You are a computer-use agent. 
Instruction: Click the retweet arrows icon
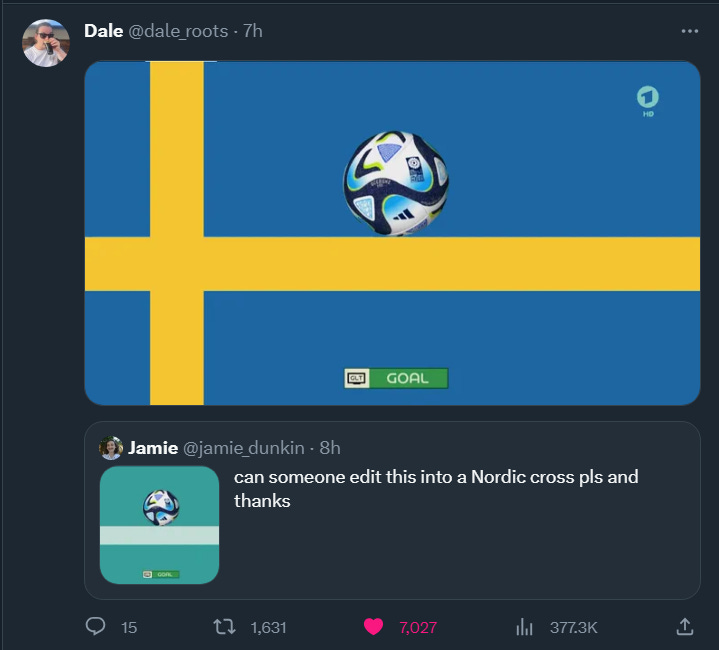[x=224, y=627]
